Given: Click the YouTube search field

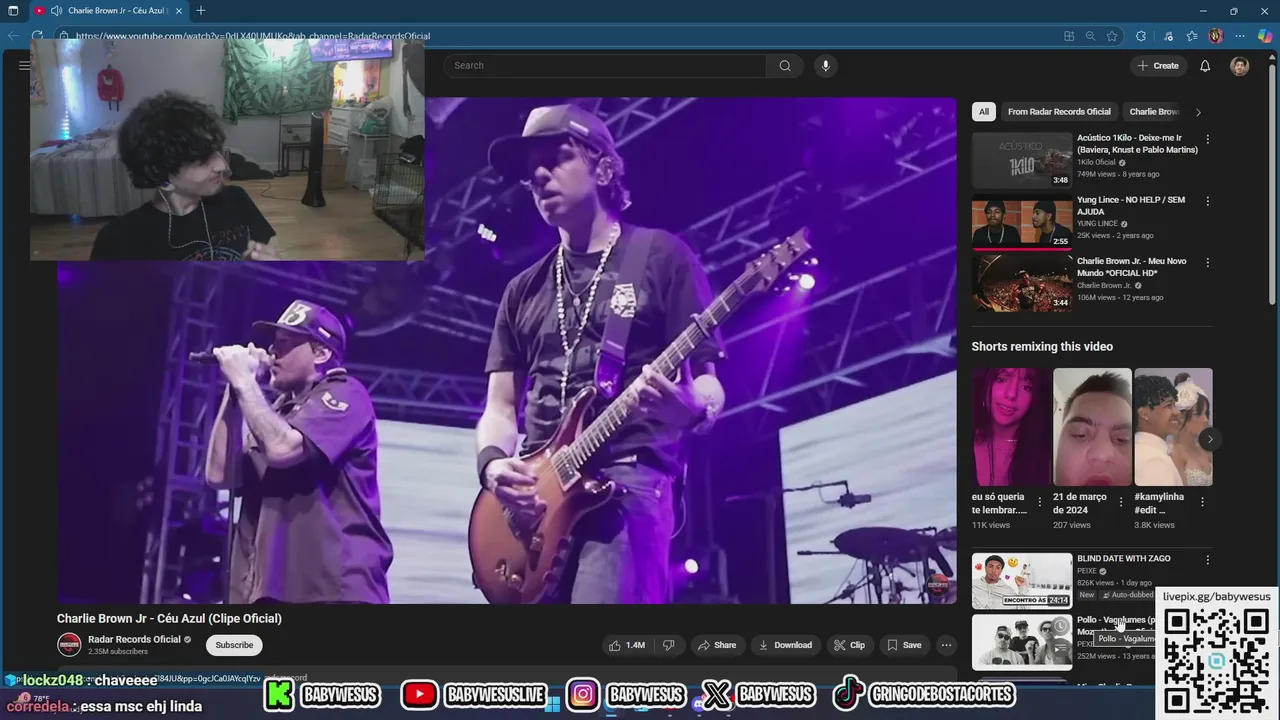Looking at the screenshot, I should coord(605,66).
